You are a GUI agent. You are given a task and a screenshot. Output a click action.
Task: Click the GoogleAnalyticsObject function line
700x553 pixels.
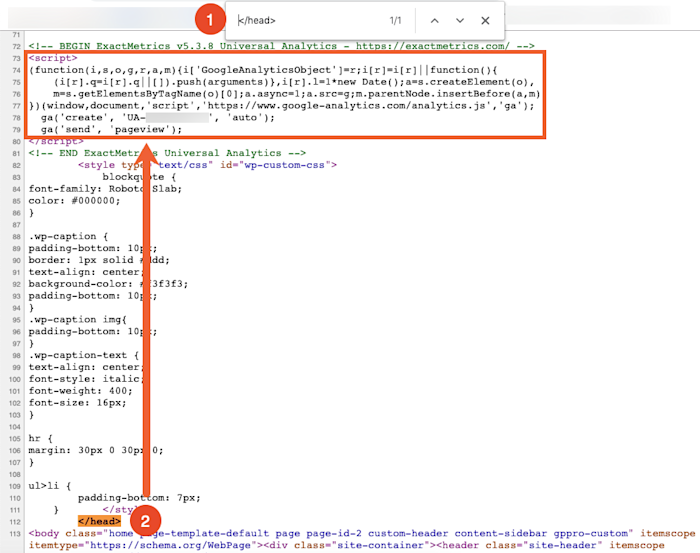pos(263,70)
